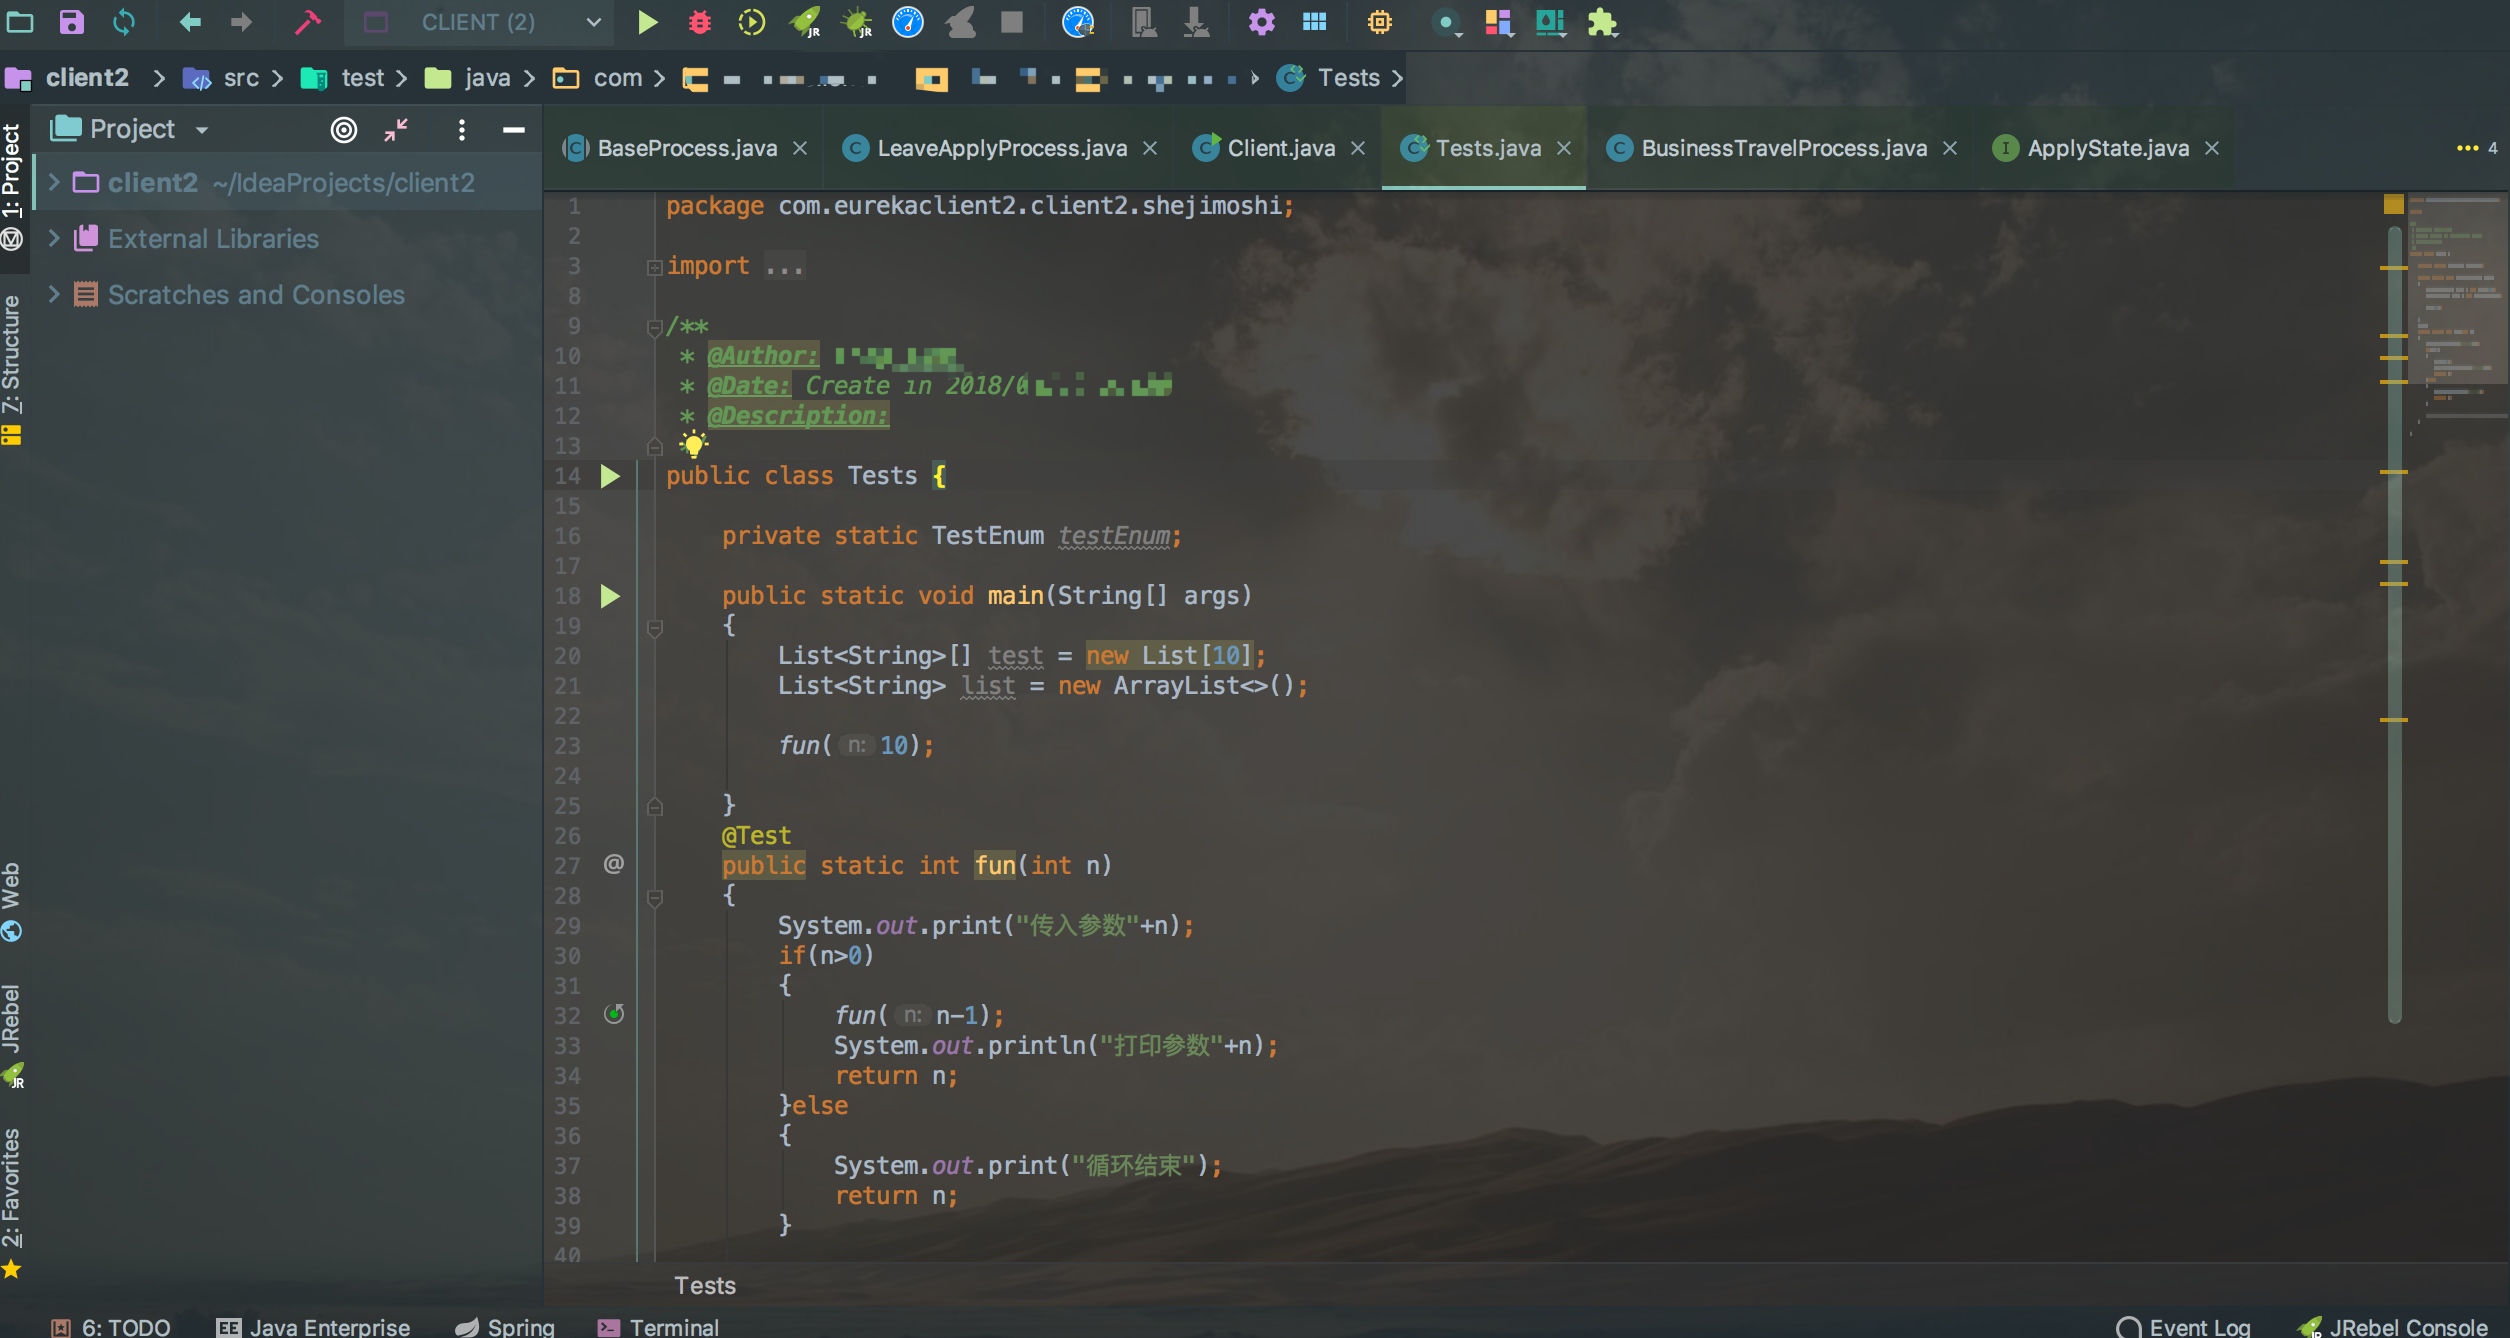Run with JRebel rocket icon
The width and height of the screenshot is (2510, 1338).
[805, 22]
